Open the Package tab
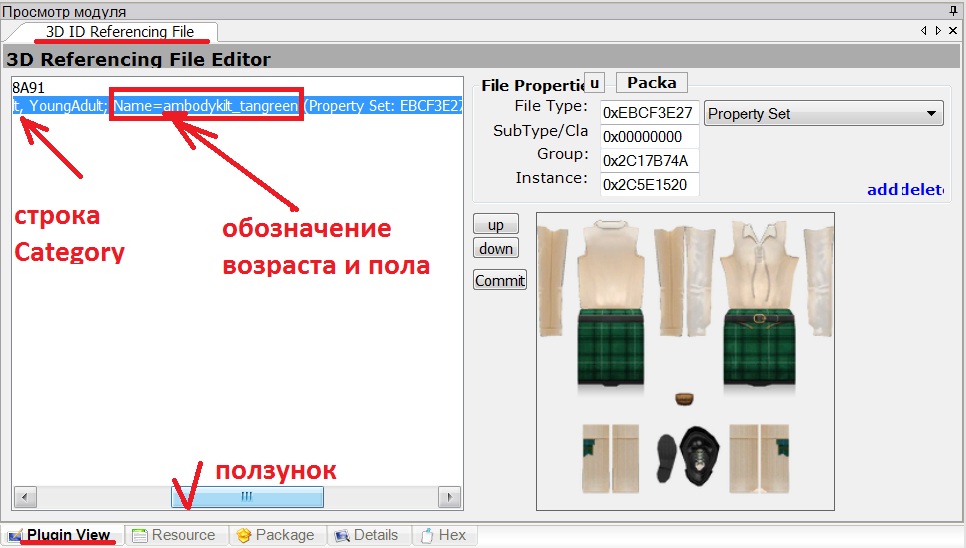966x548 pixels. tap(276, 535)
